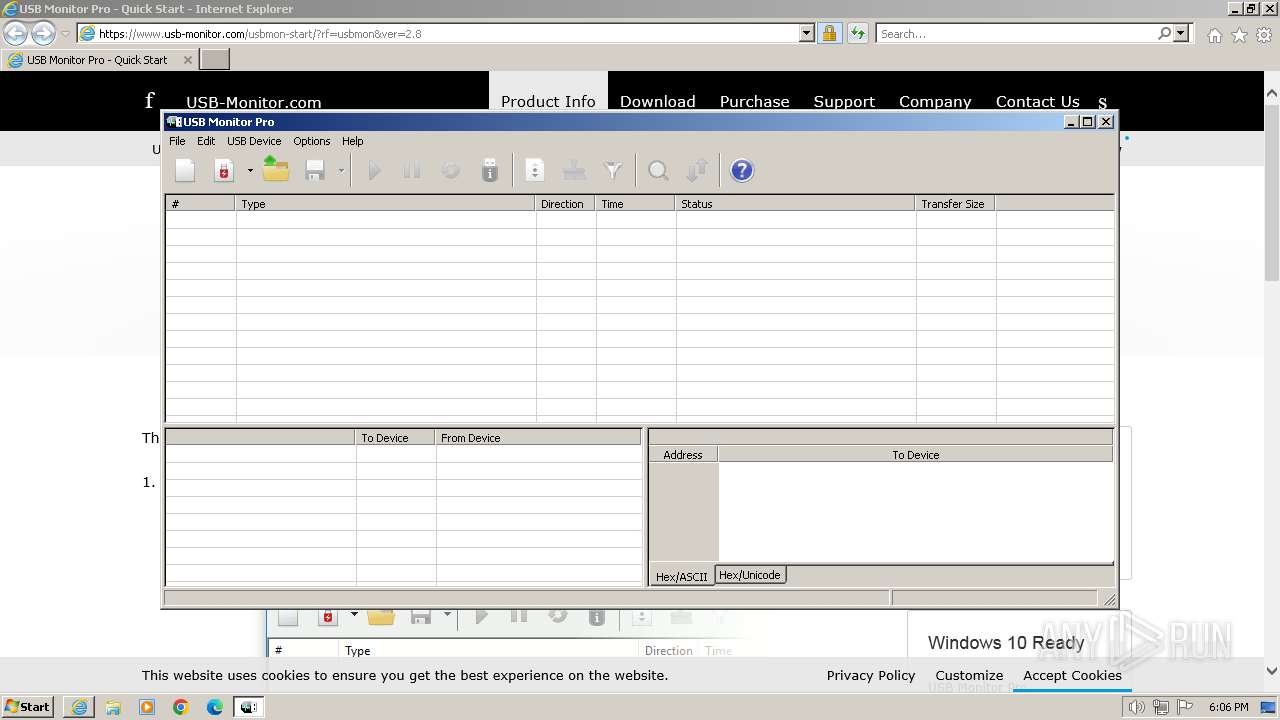Click the Type column header
The image size is (1280, 720).
[x=386, y=203]
